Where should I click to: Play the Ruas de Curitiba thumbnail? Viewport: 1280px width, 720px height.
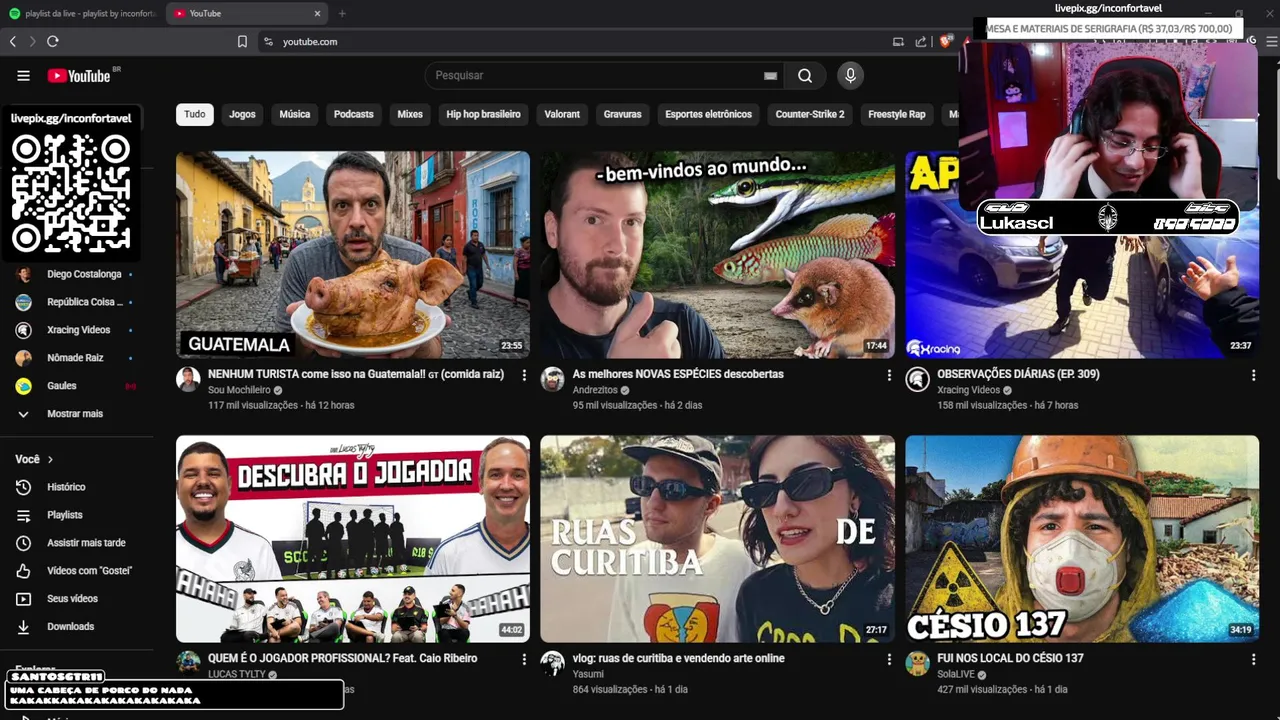click(x=718, y=539)
